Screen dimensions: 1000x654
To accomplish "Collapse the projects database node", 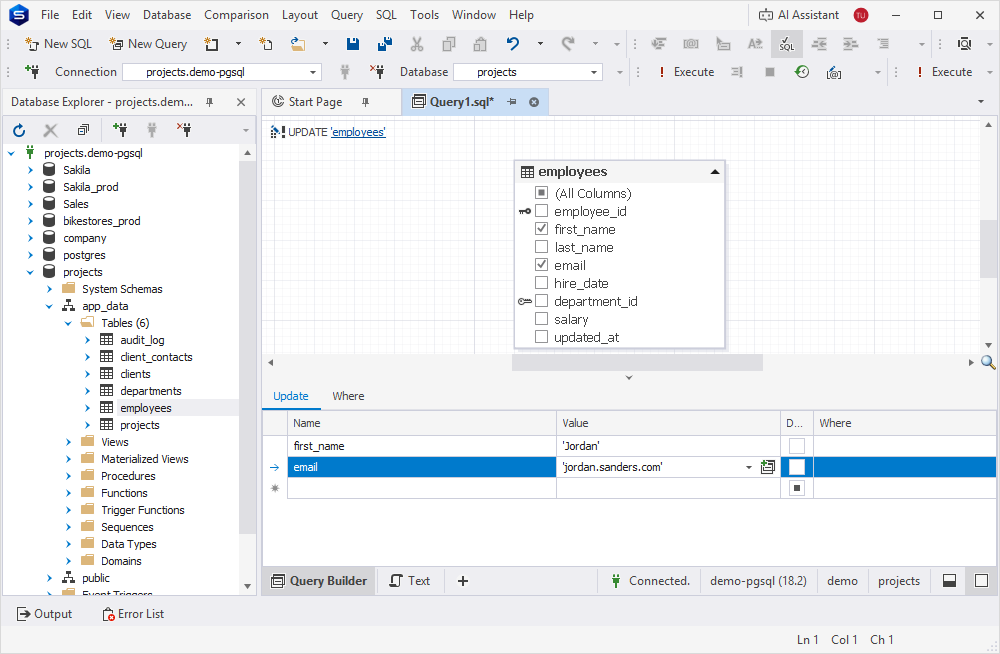I will pos(30,272).
